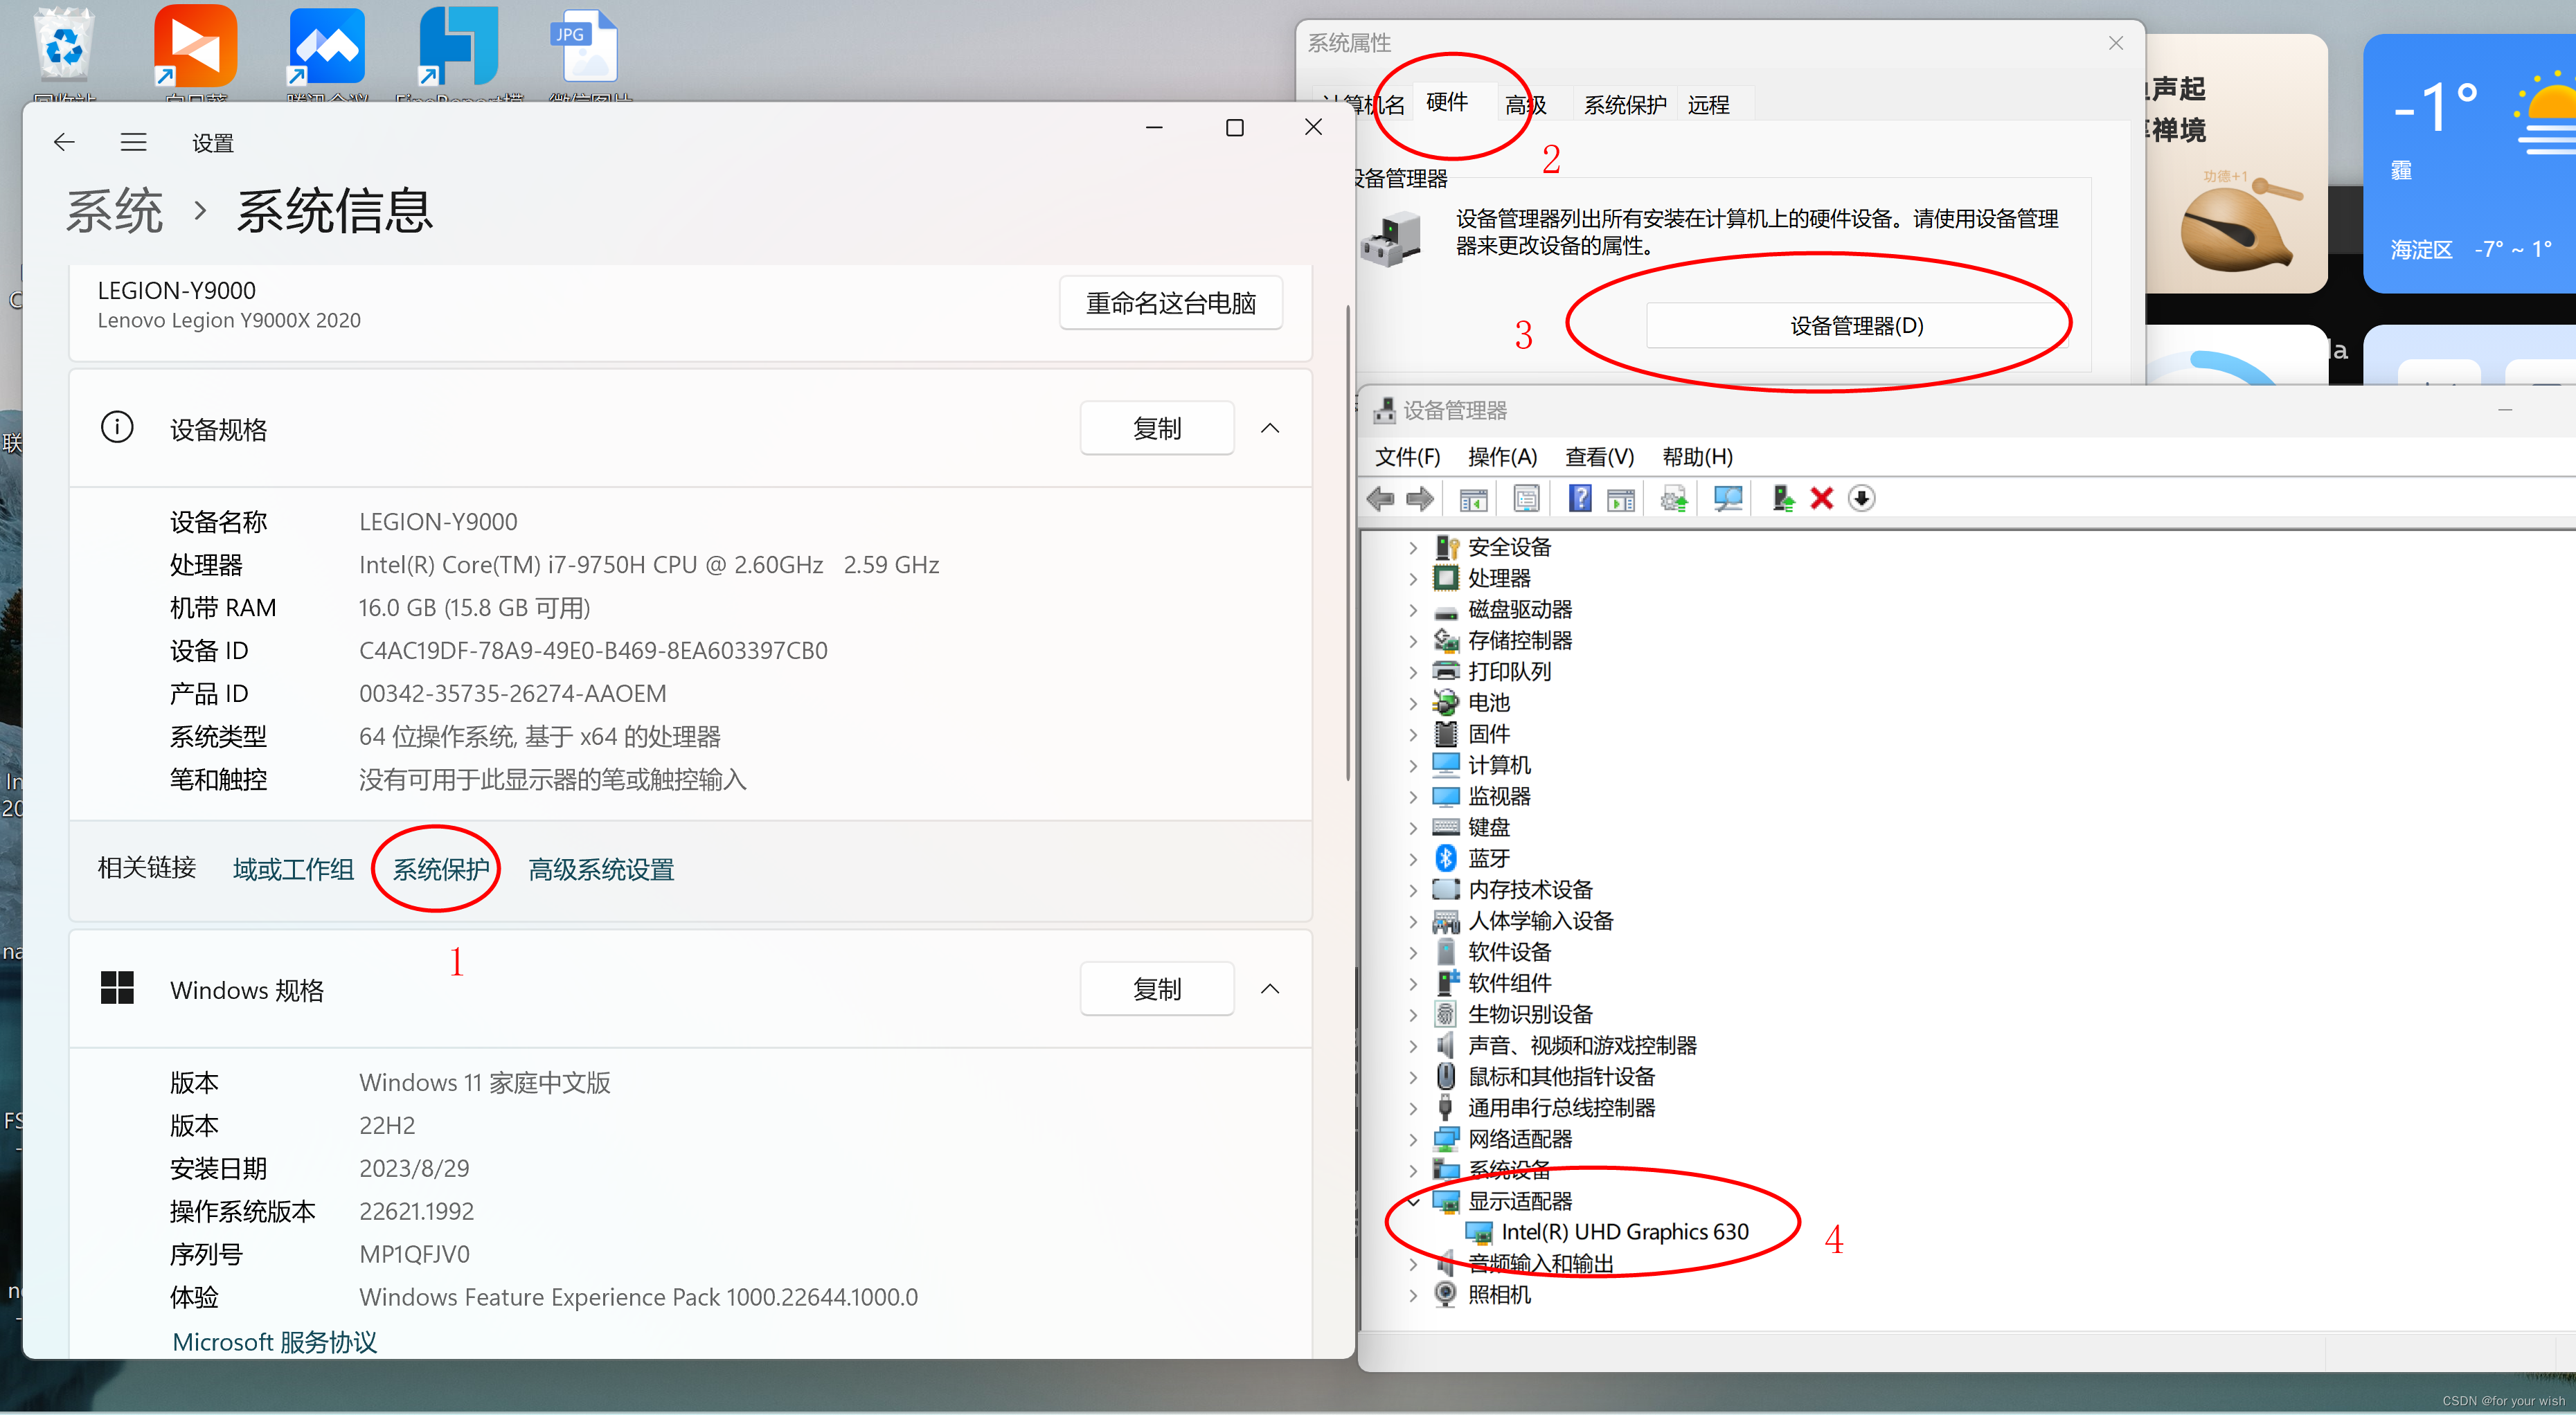Click 复制 button in 设备规格 section
2576x1415 pixels.
point(1157,428)
